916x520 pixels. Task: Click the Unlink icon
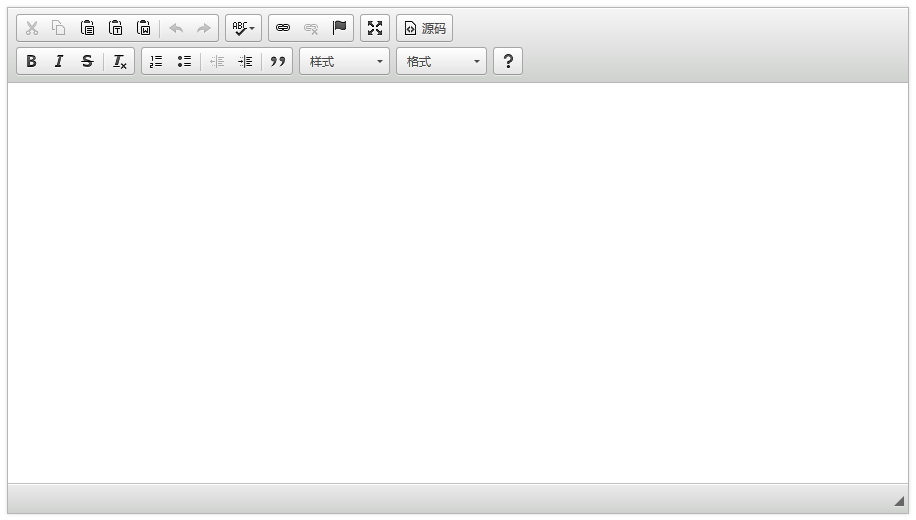(311, 28)
